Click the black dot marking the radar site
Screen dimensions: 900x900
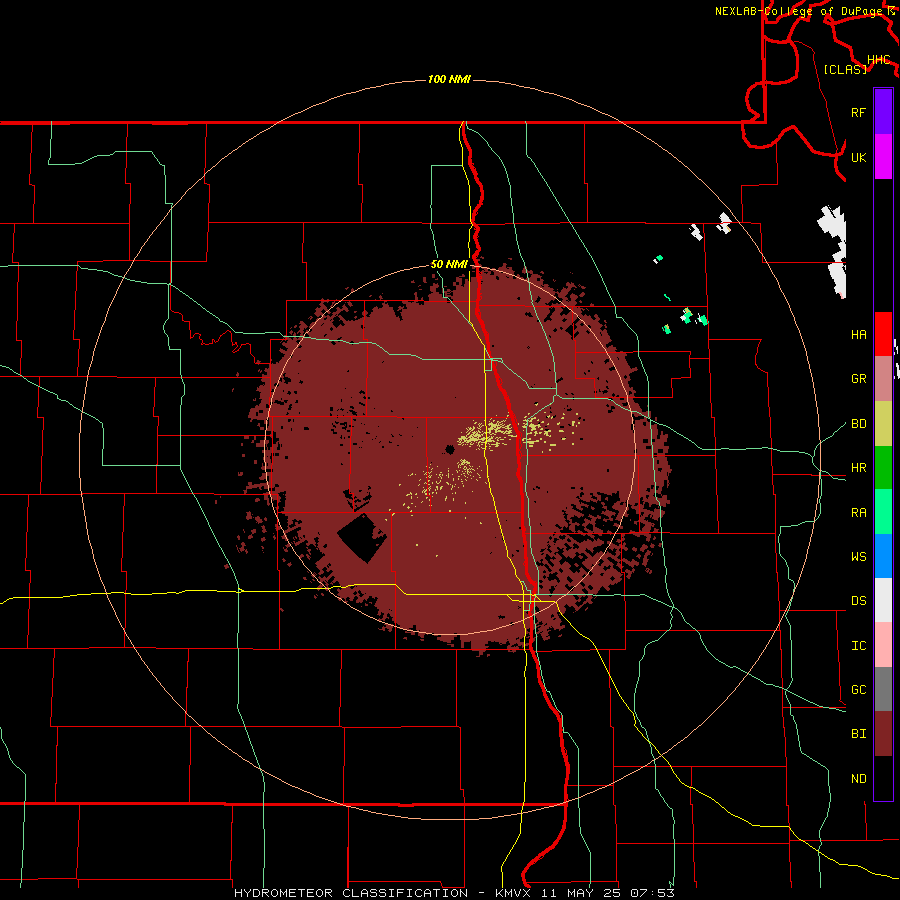tap(449, 449)
